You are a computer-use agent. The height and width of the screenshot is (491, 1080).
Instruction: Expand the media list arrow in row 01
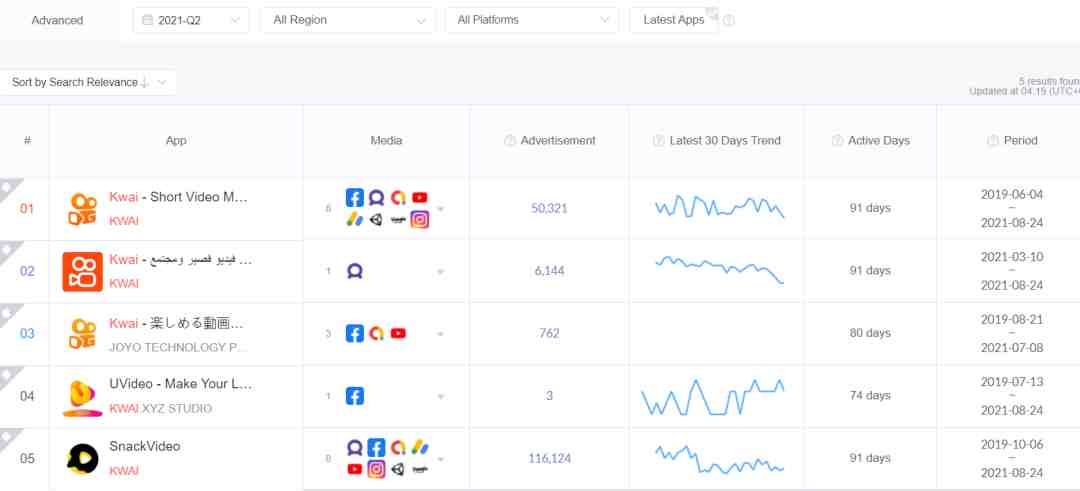(441, 209)
